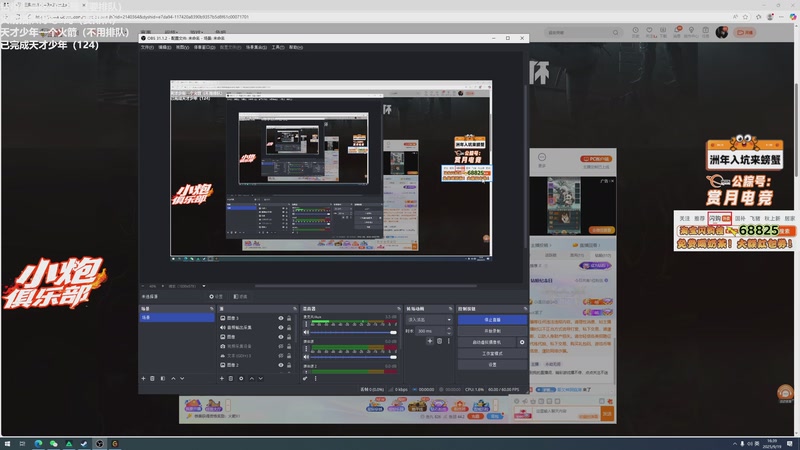Toggle lock on audio output capture source
800x450 pixels.
pyautogui.click(x=289, y=328)
